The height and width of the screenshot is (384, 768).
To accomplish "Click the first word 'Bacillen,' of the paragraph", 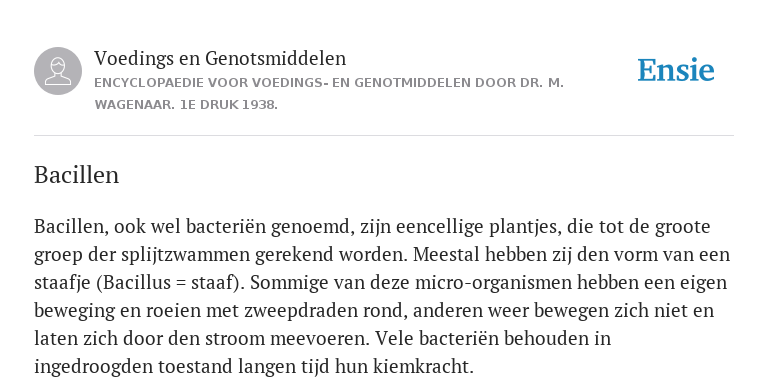I will [72, 227].
